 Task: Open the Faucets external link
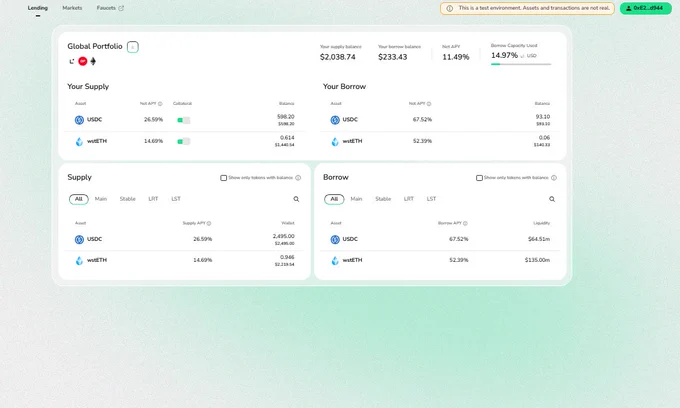click(110, 8)
